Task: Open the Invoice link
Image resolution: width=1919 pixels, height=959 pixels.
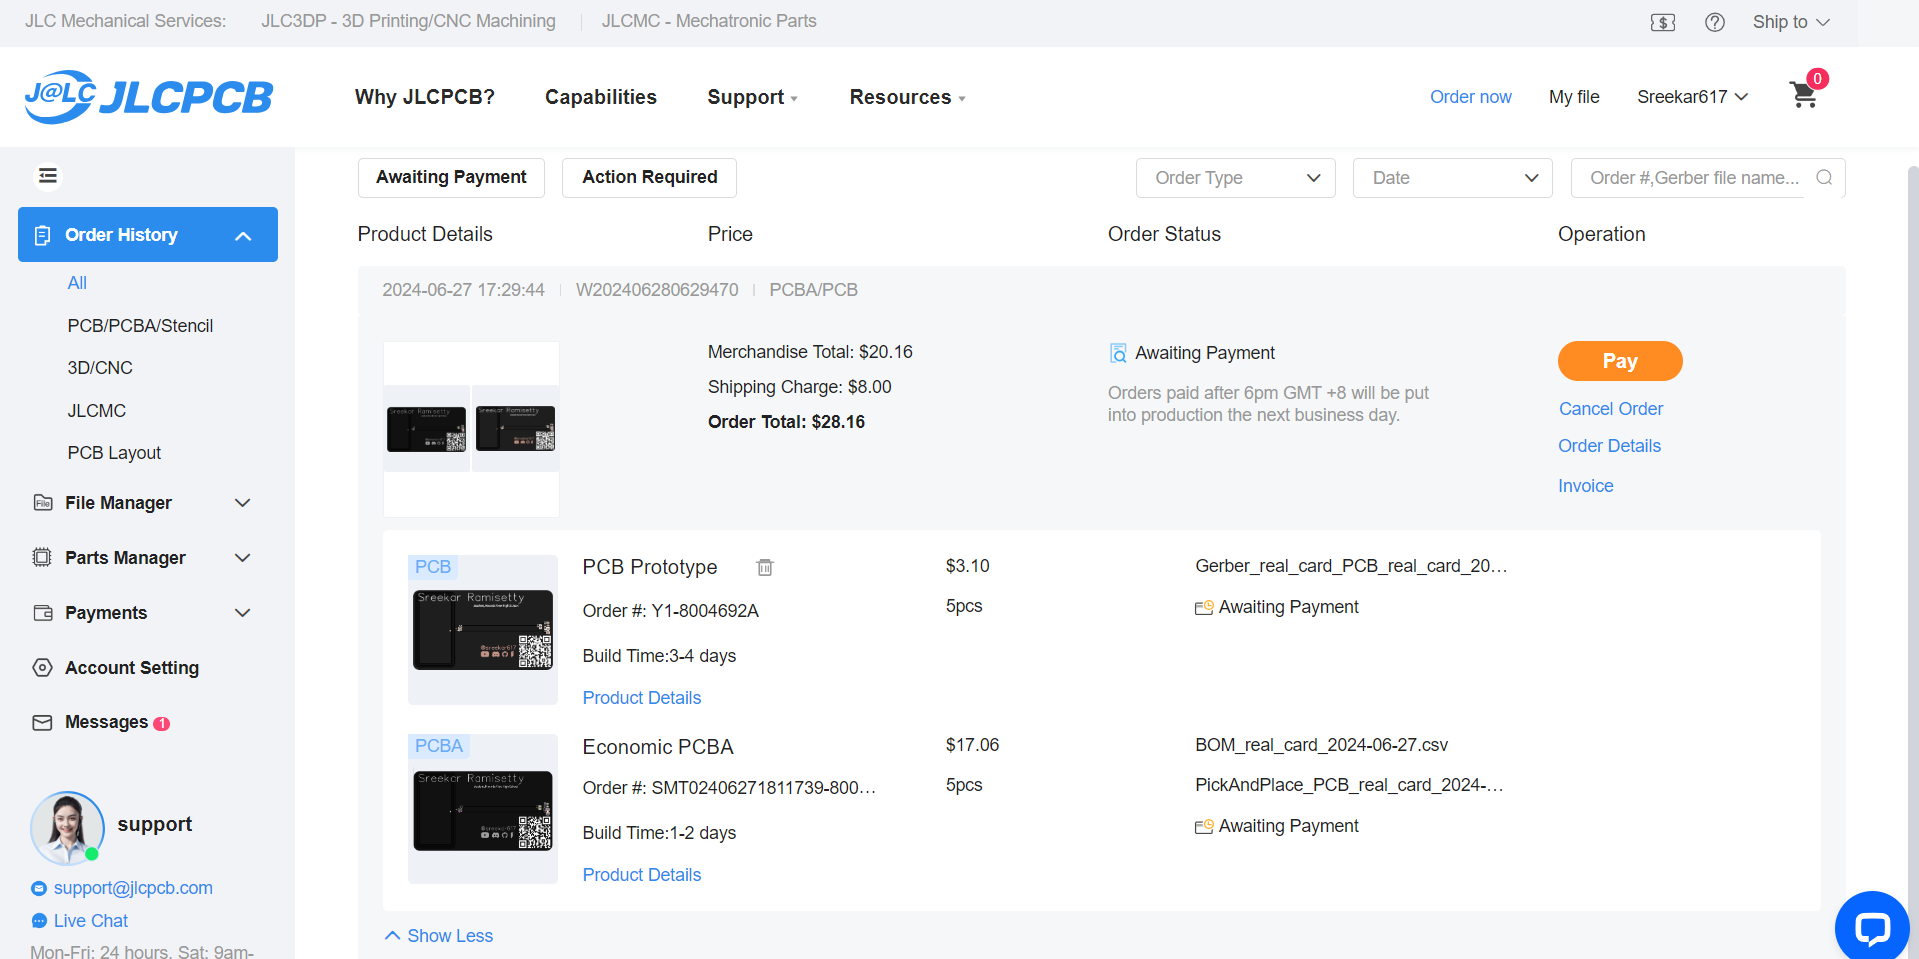Action: click(x=1585, y=486)
